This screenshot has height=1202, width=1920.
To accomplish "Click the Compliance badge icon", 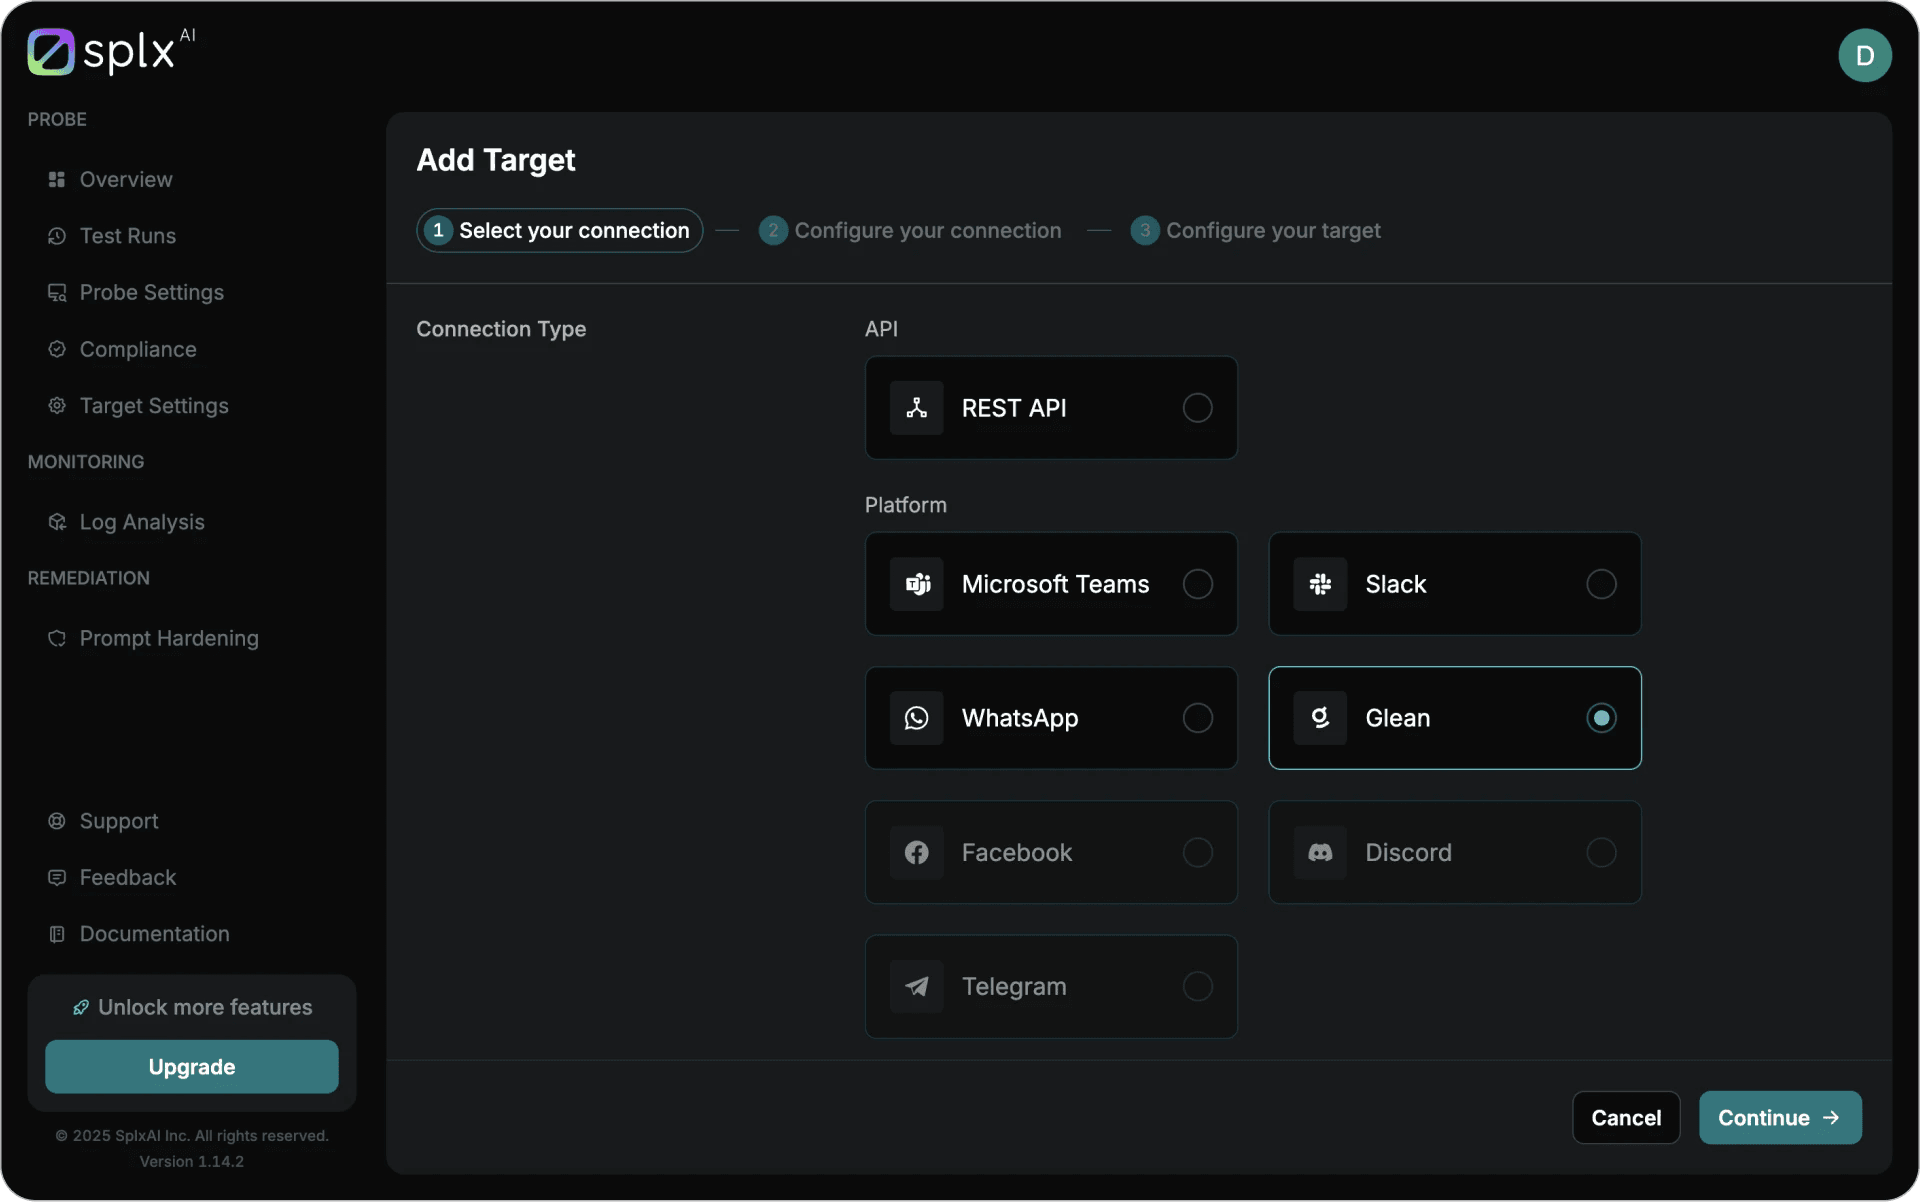I will [x=57, y=349].
